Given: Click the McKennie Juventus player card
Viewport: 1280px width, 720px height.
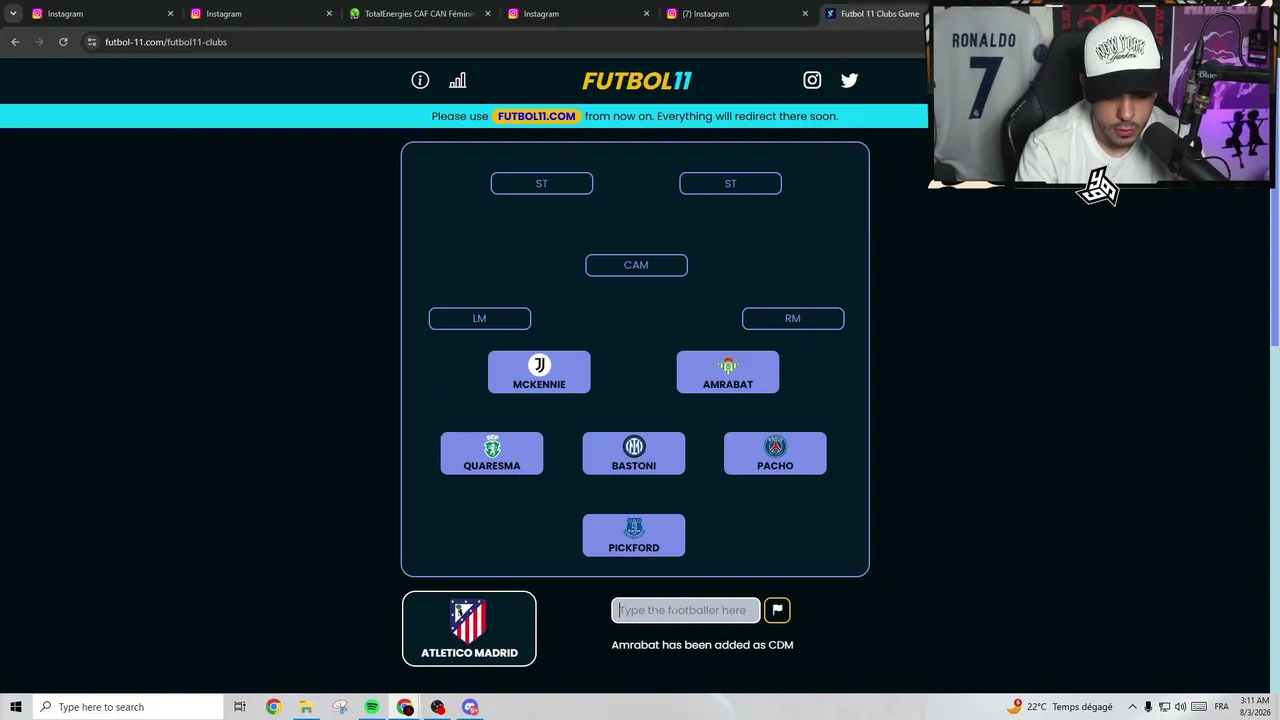Looking at the screenshot, I should click(539, 372).
